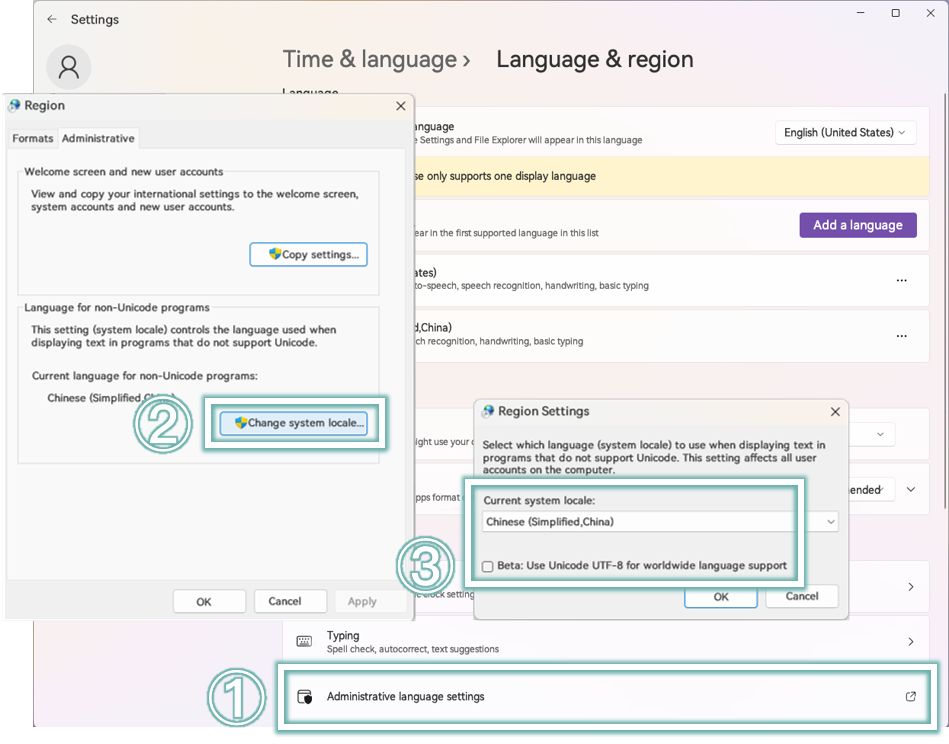Open Typing settings keyboard icon
The image size is (949, 744).
304,642
